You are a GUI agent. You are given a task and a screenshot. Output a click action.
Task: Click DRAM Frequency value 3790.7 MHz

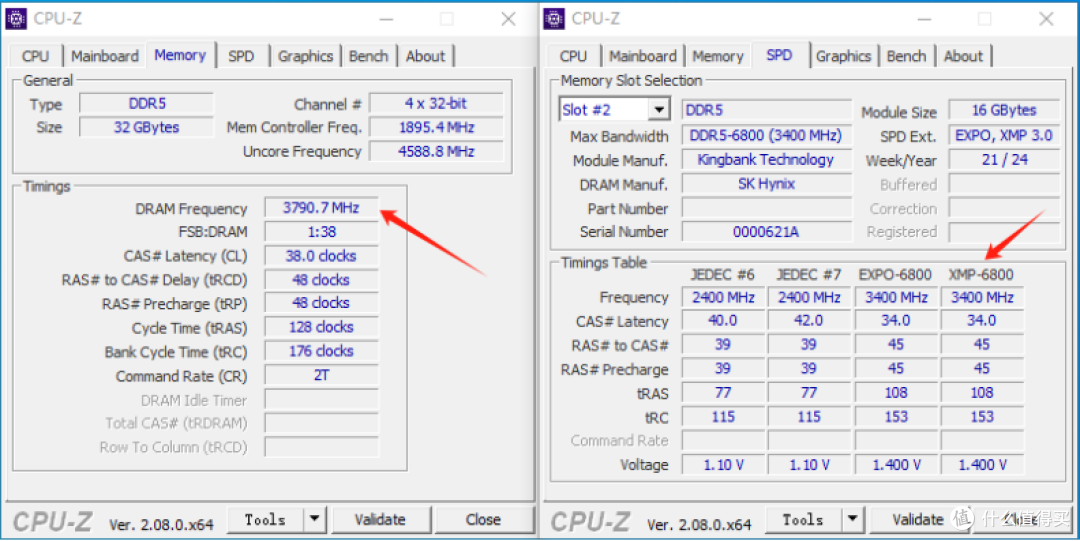(x=322, y=207)
